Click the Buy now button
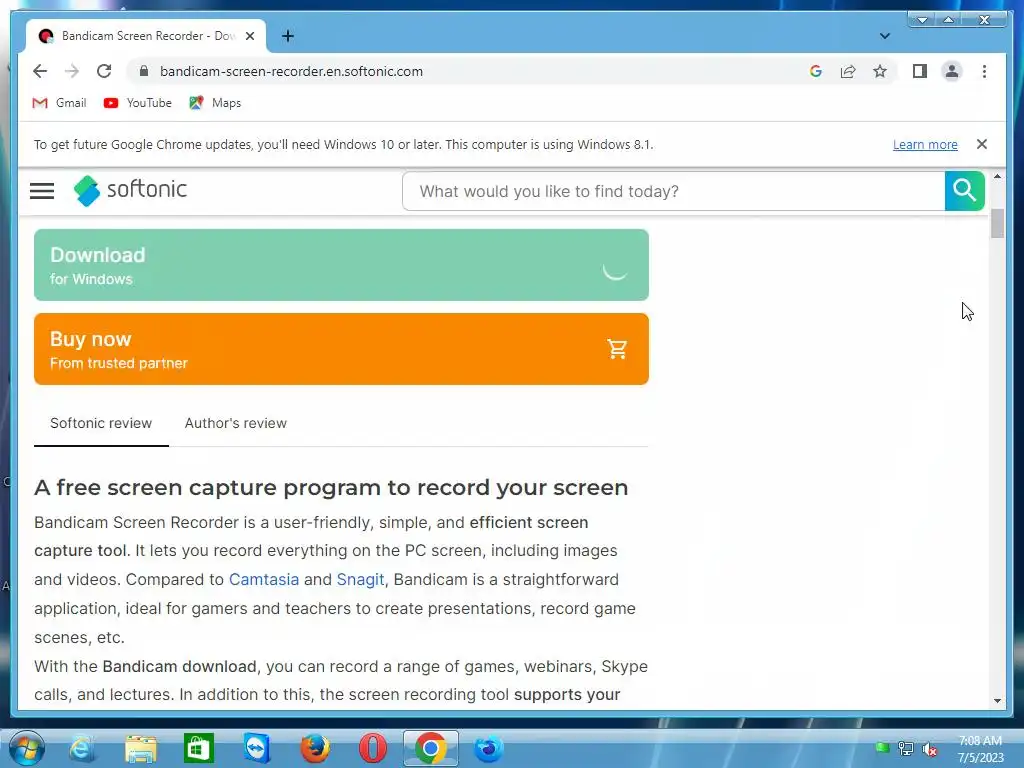 tap(341, 349)
